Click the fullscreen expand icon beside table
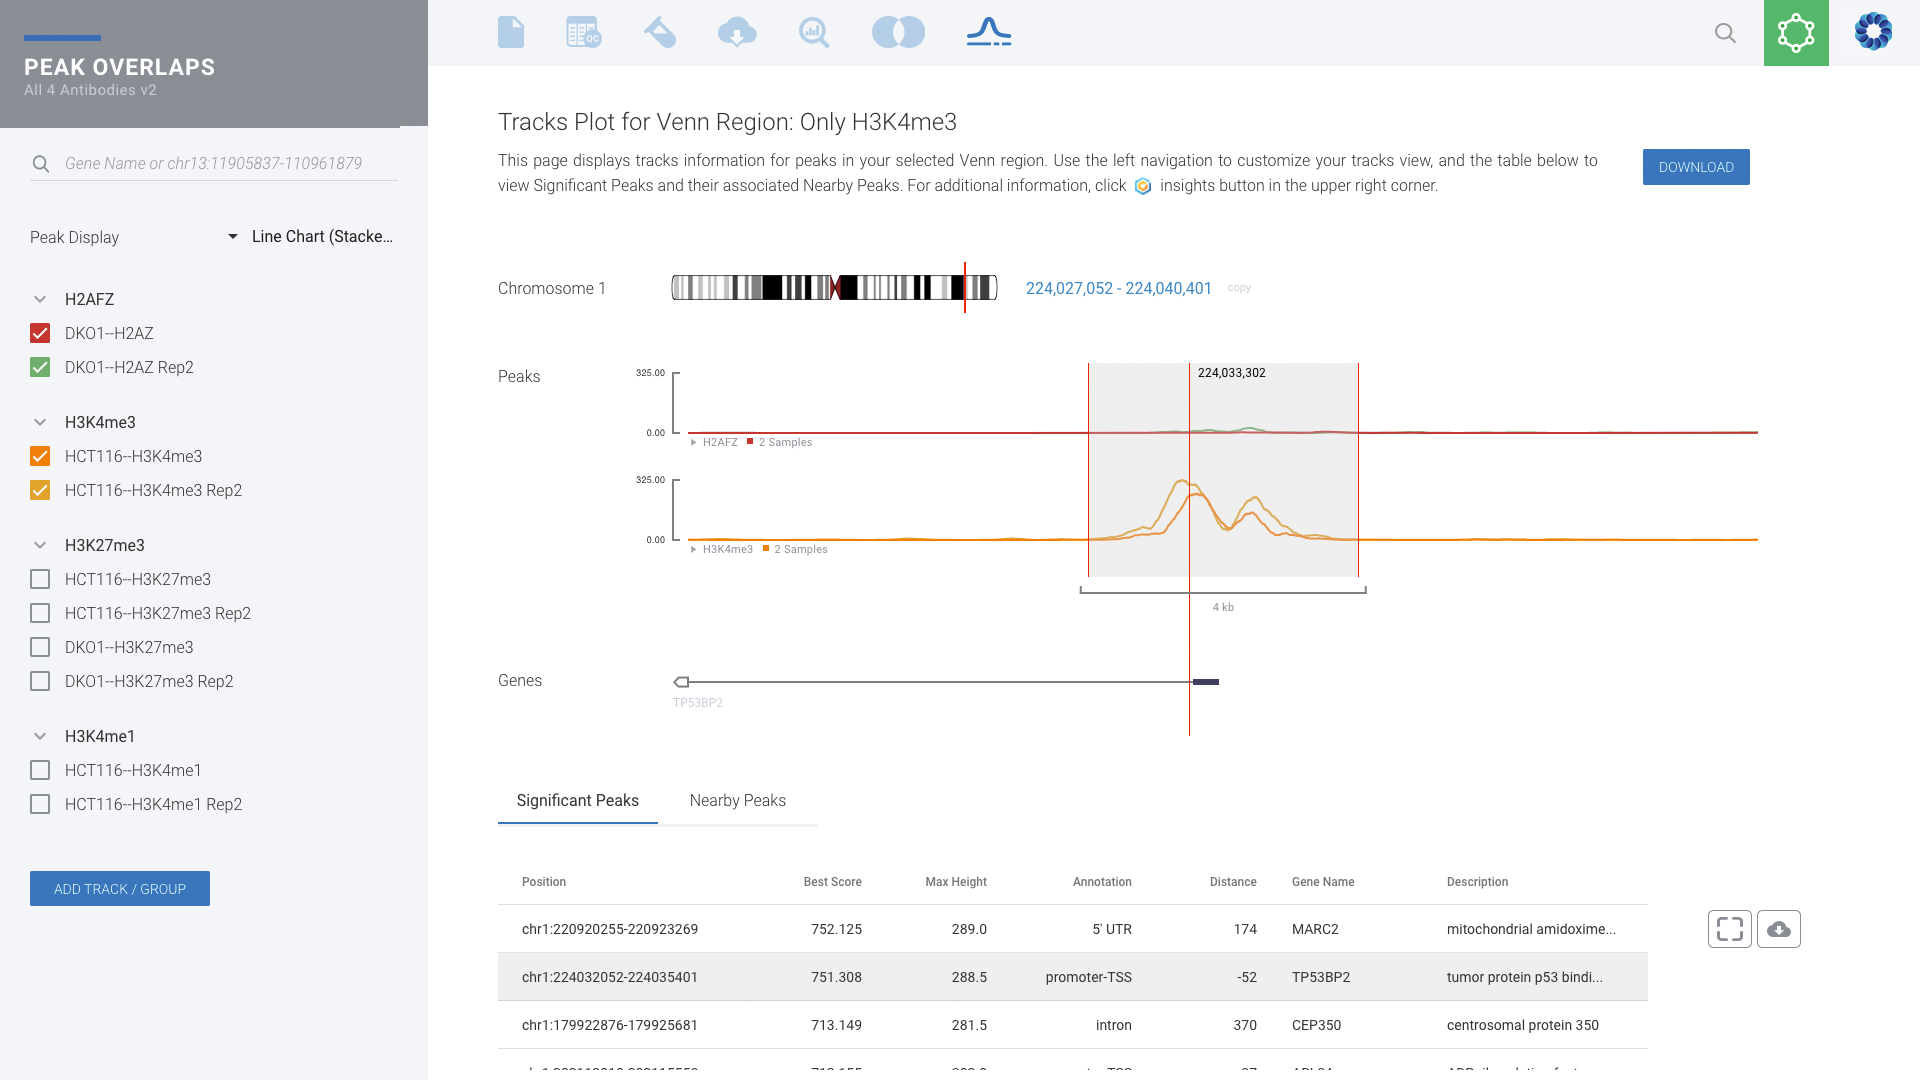The width and height of the screenshot is (1920, 1080). pos(1730,929)
